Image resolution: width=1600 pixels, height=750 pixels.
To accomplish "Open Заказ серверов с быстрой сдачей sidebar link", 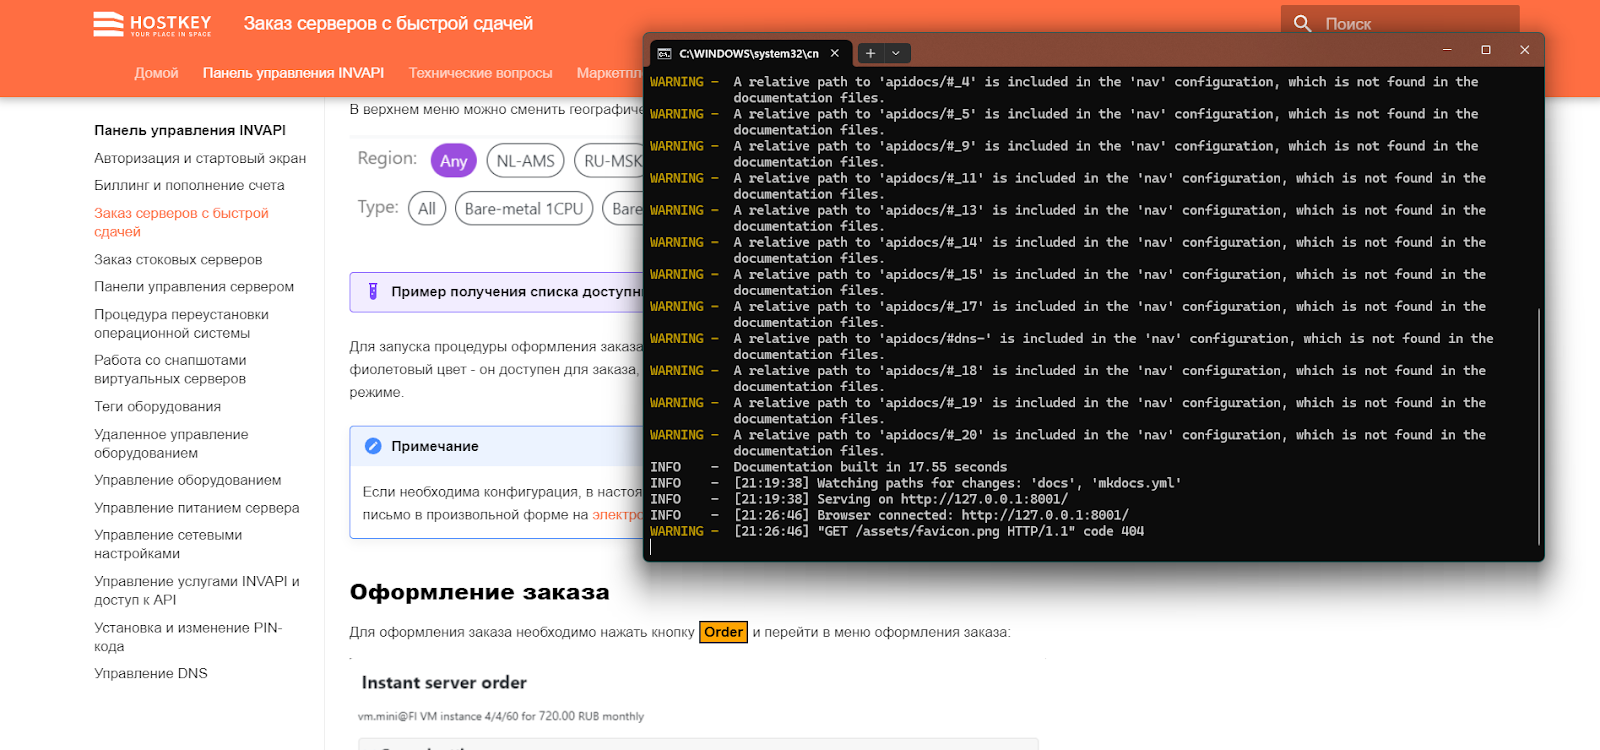I will click(x=181, y=222).
